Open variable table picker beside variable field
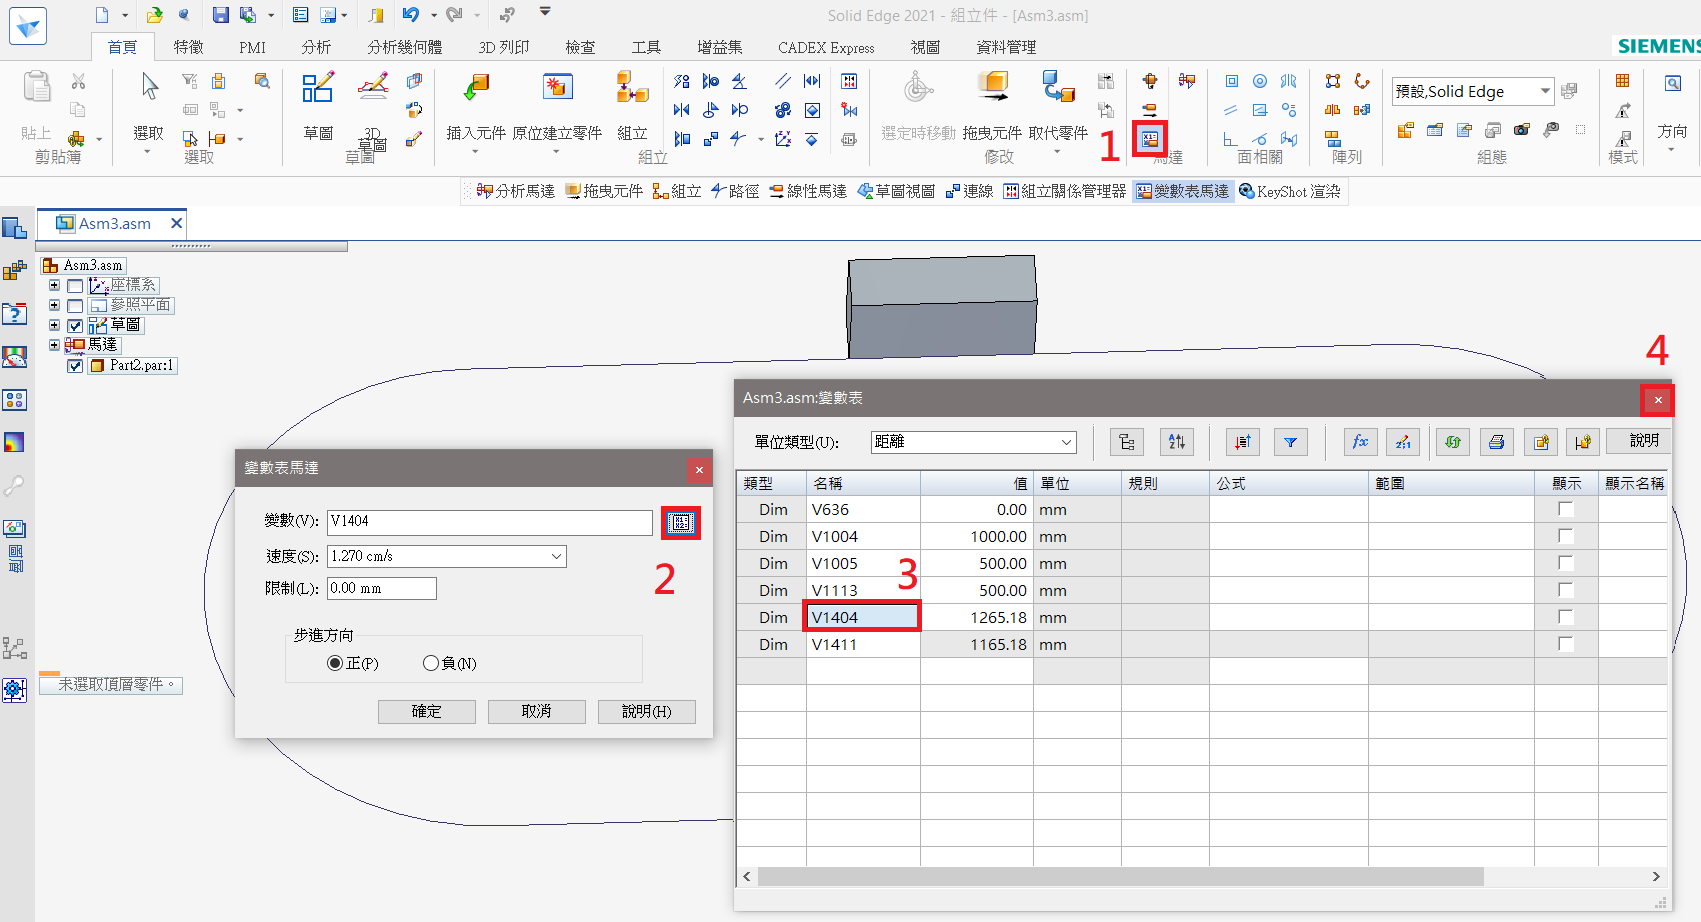The width and height of the screenshot is (1701, 922). (680, 522)
